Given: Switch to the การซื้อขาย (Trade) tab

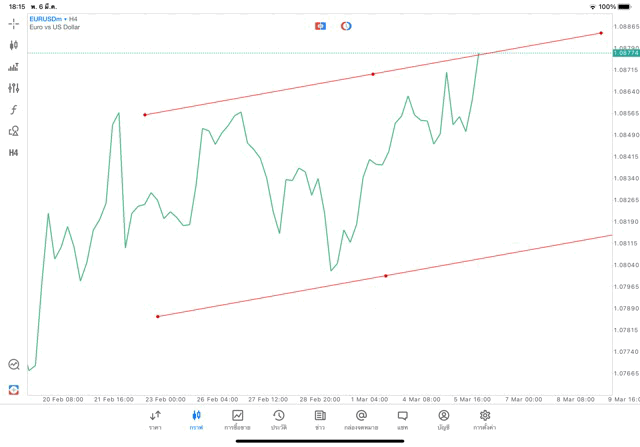Looking at the screenshot, I should point(237,419).
